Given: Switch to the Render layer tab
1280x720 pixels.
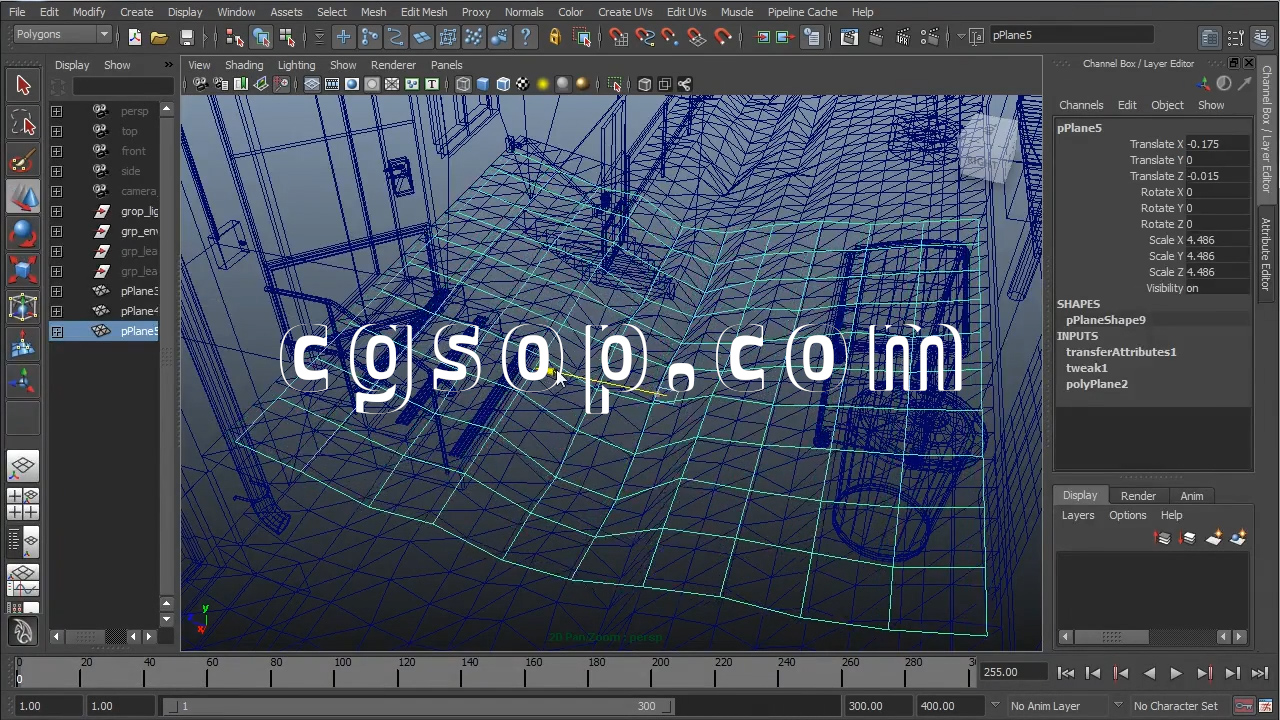Looking at the screenshot, I should click(x=1138, y=496).
